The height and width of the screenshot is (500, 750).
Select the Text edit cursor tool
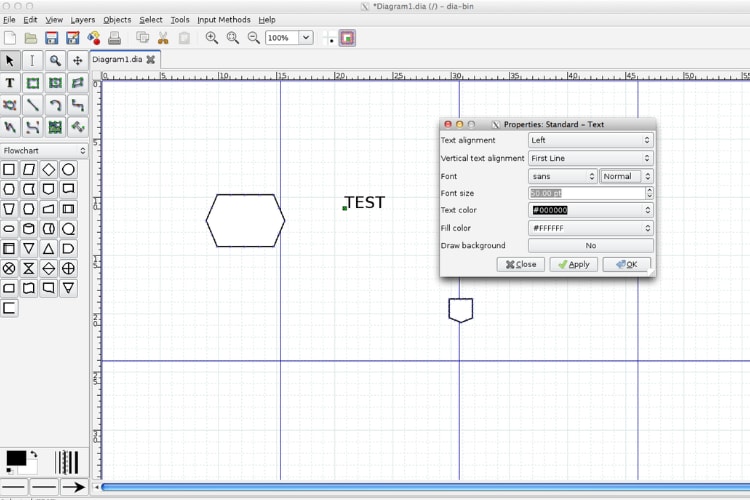[x=32, y=61]
